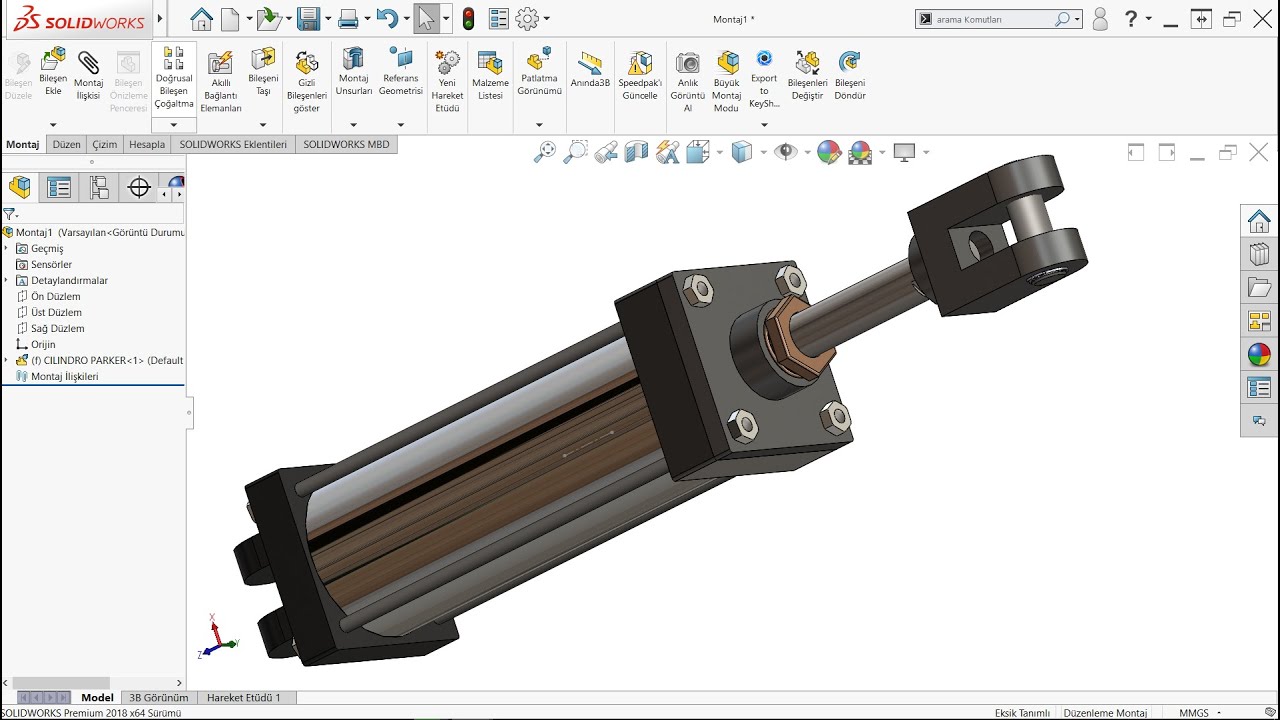Click Speedpak'ı Güncelle

tap(639, 76)
